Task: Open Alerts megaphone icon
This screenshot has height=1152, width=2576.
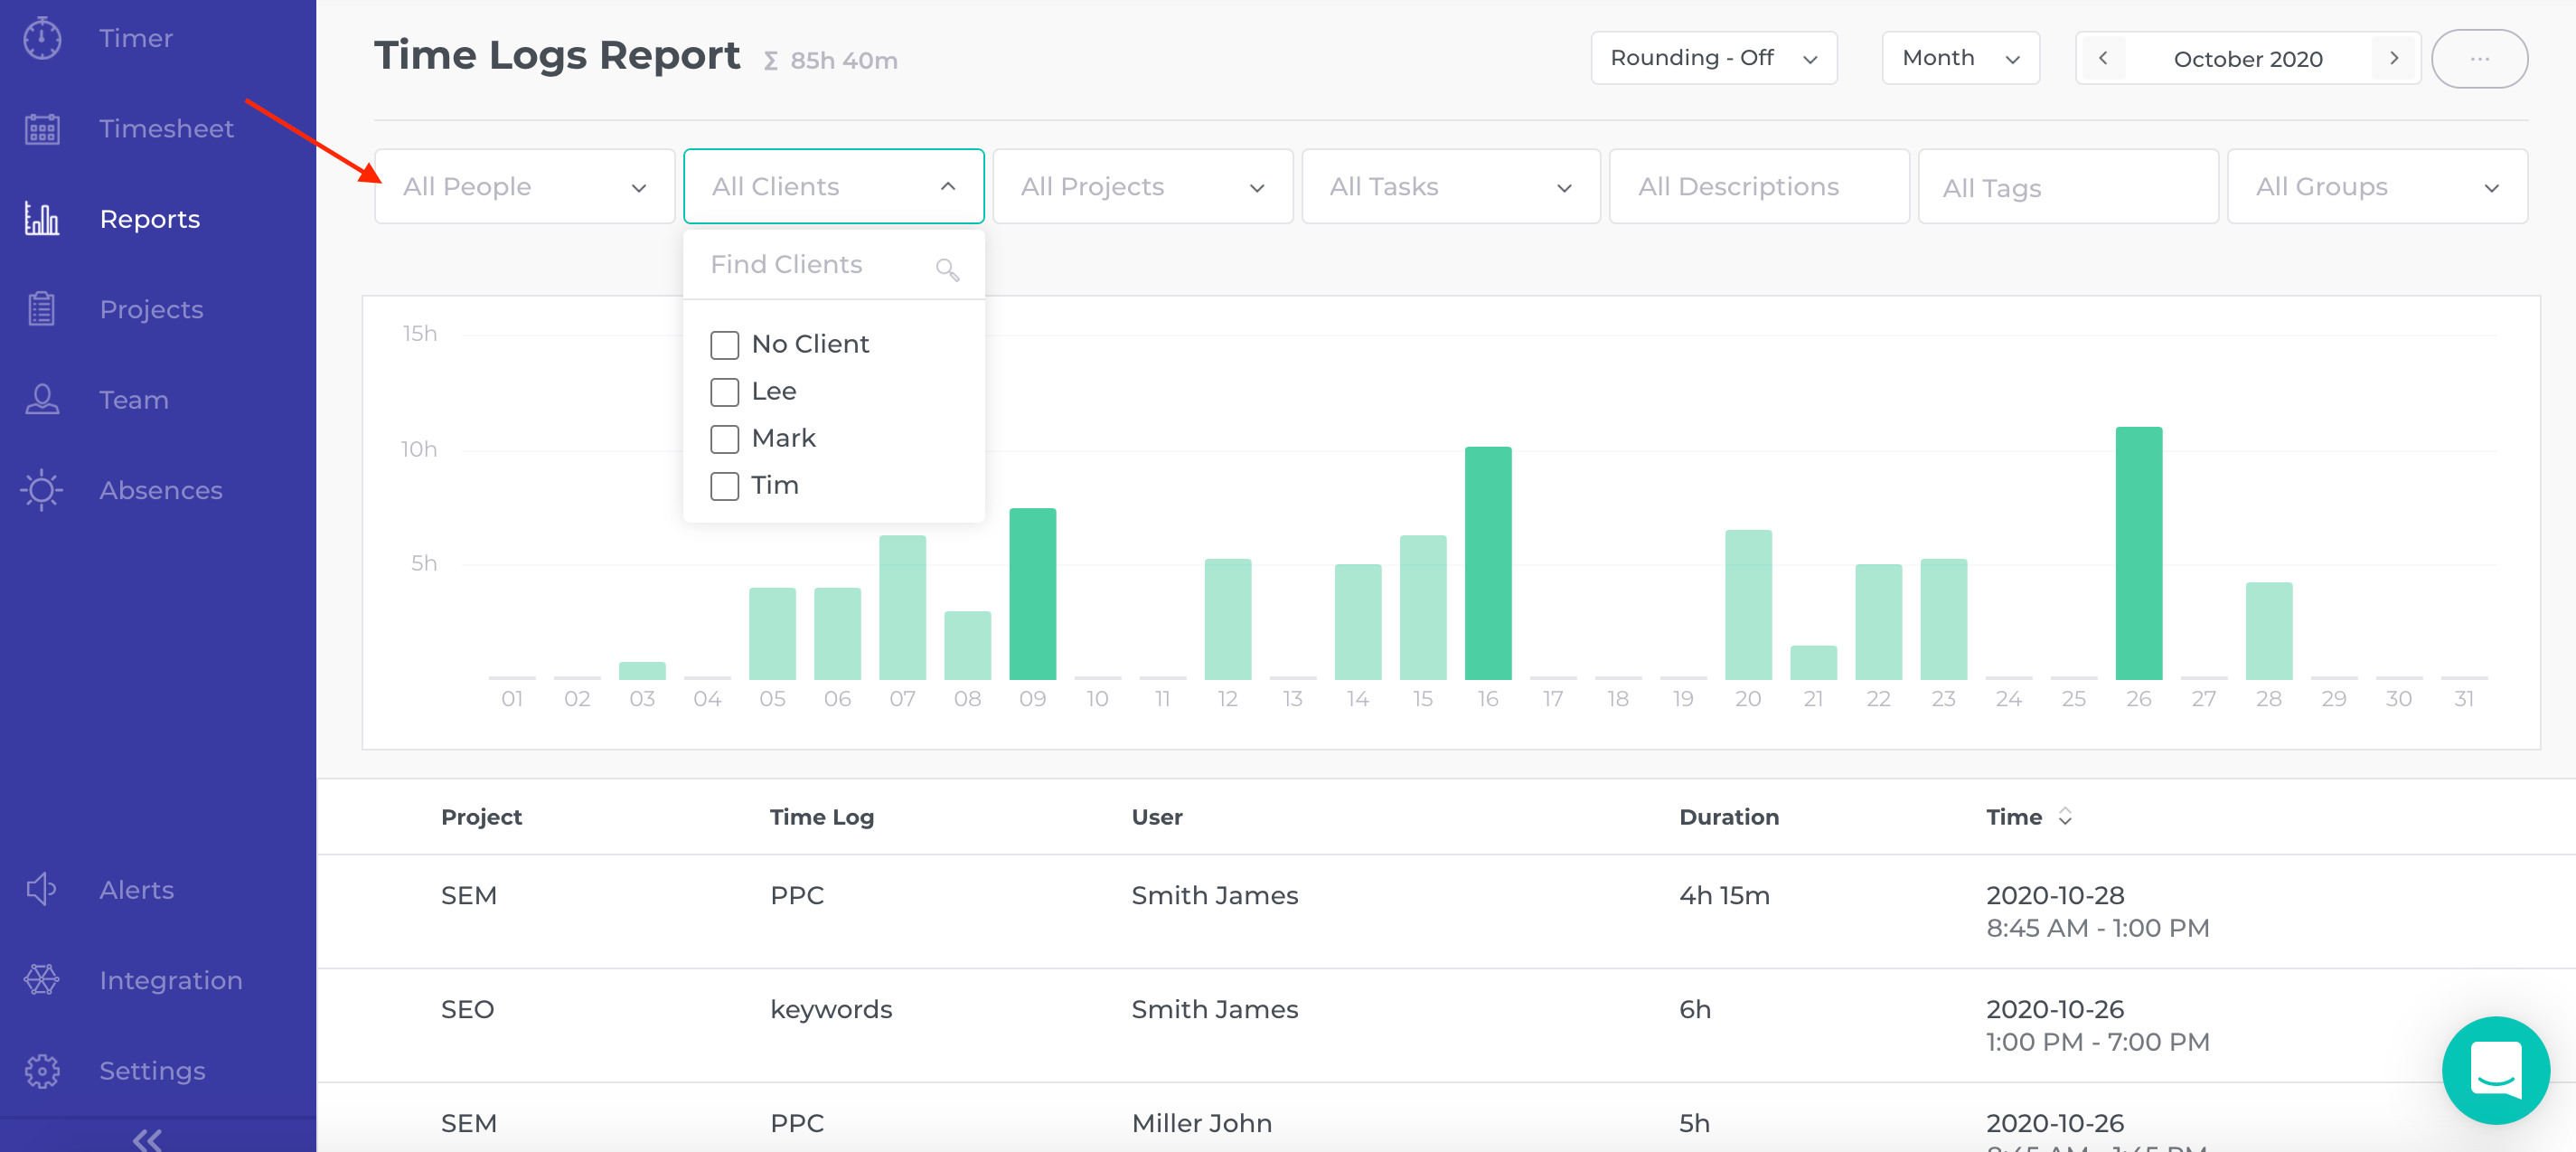Action: click(x=42, y=889)
